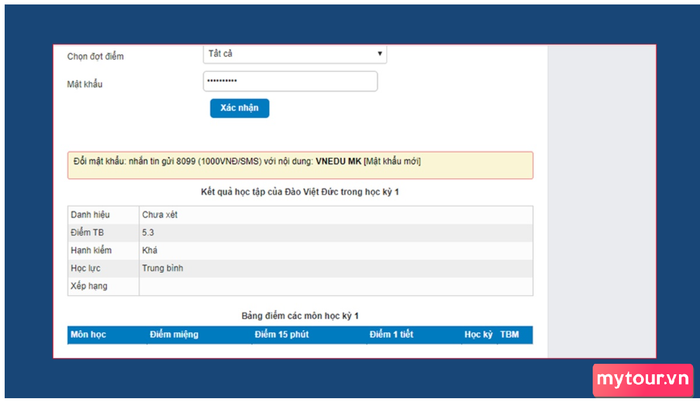Image resolution: width=700 pixels, height=405 pixels.
Task: Click the 'Điểm 1 tiết' column header
Action: (x=391, y=334)
